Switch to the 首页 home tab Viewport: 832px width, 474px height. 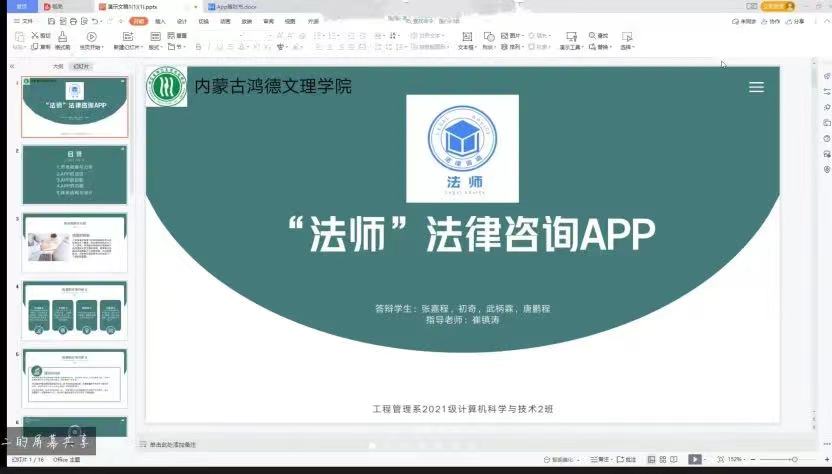pos(21,6)
